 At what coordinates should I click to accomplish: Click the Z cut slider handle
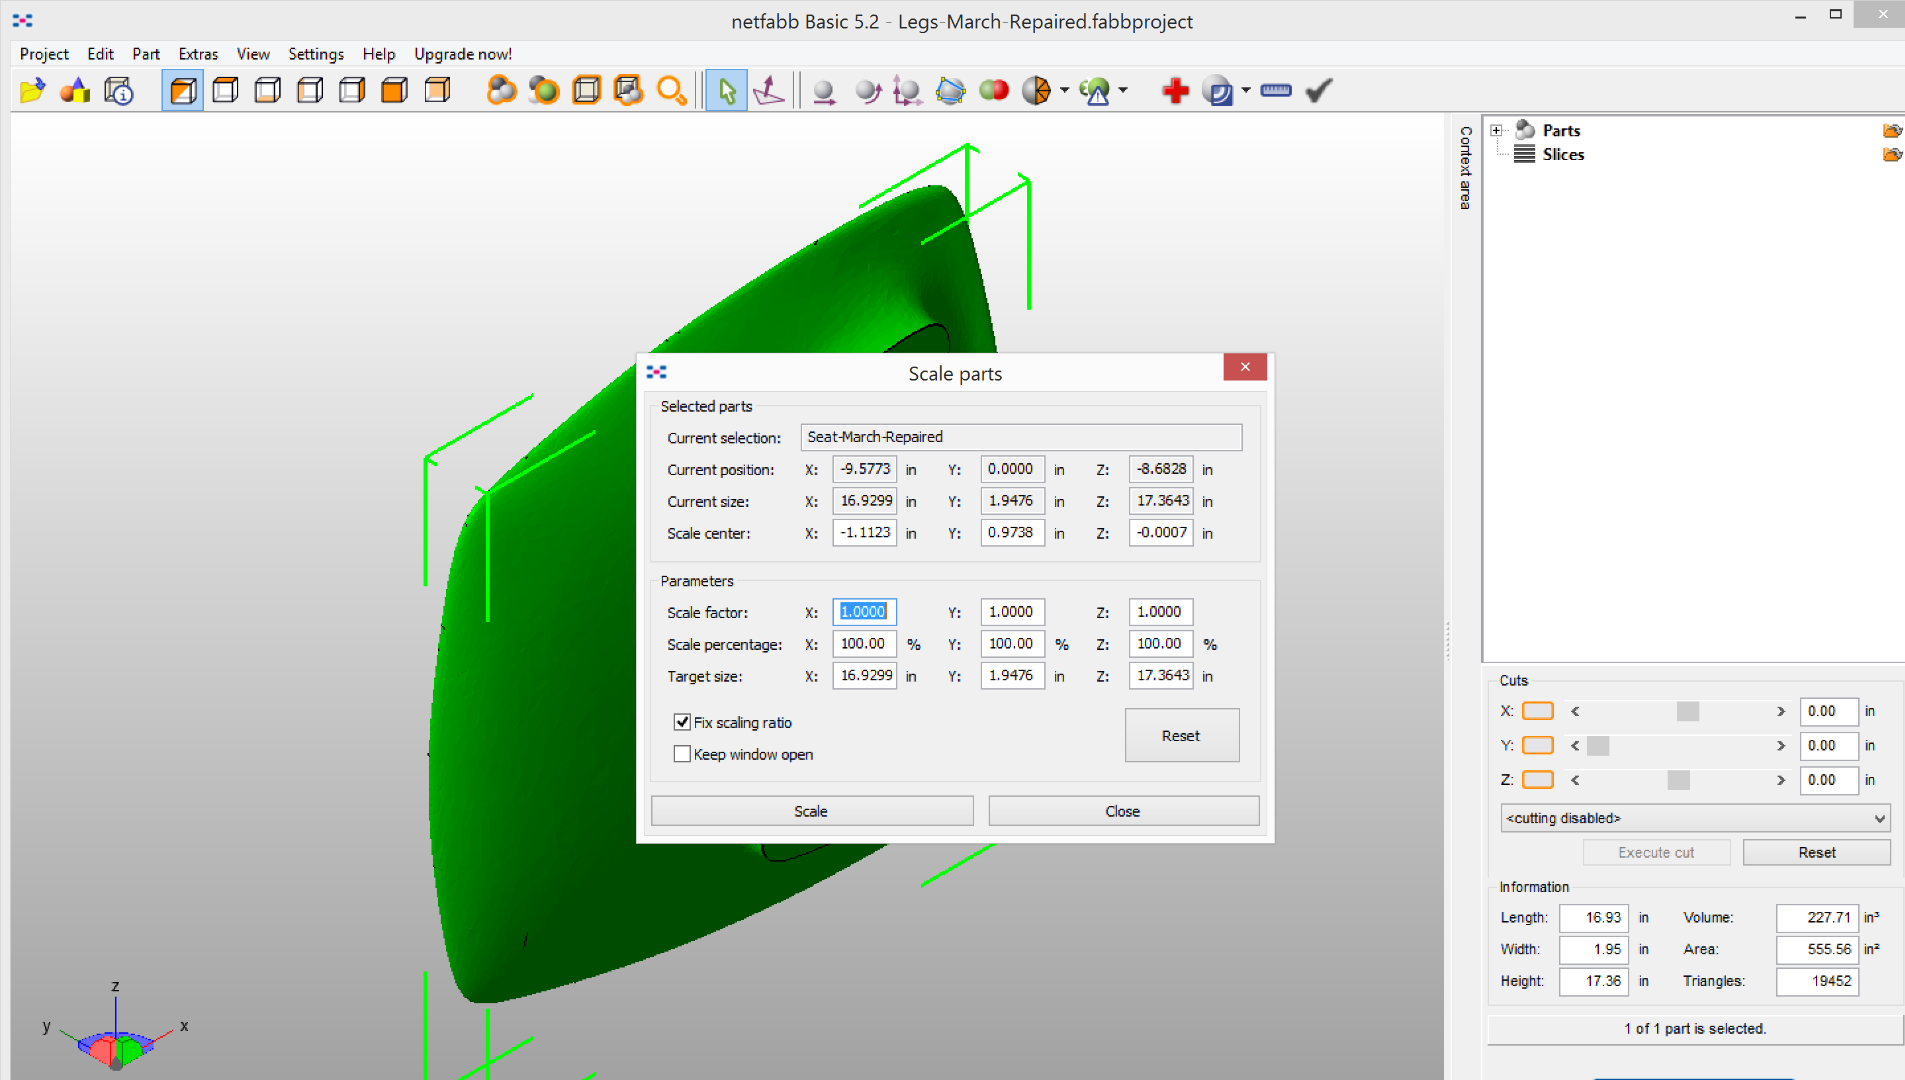1679,780
